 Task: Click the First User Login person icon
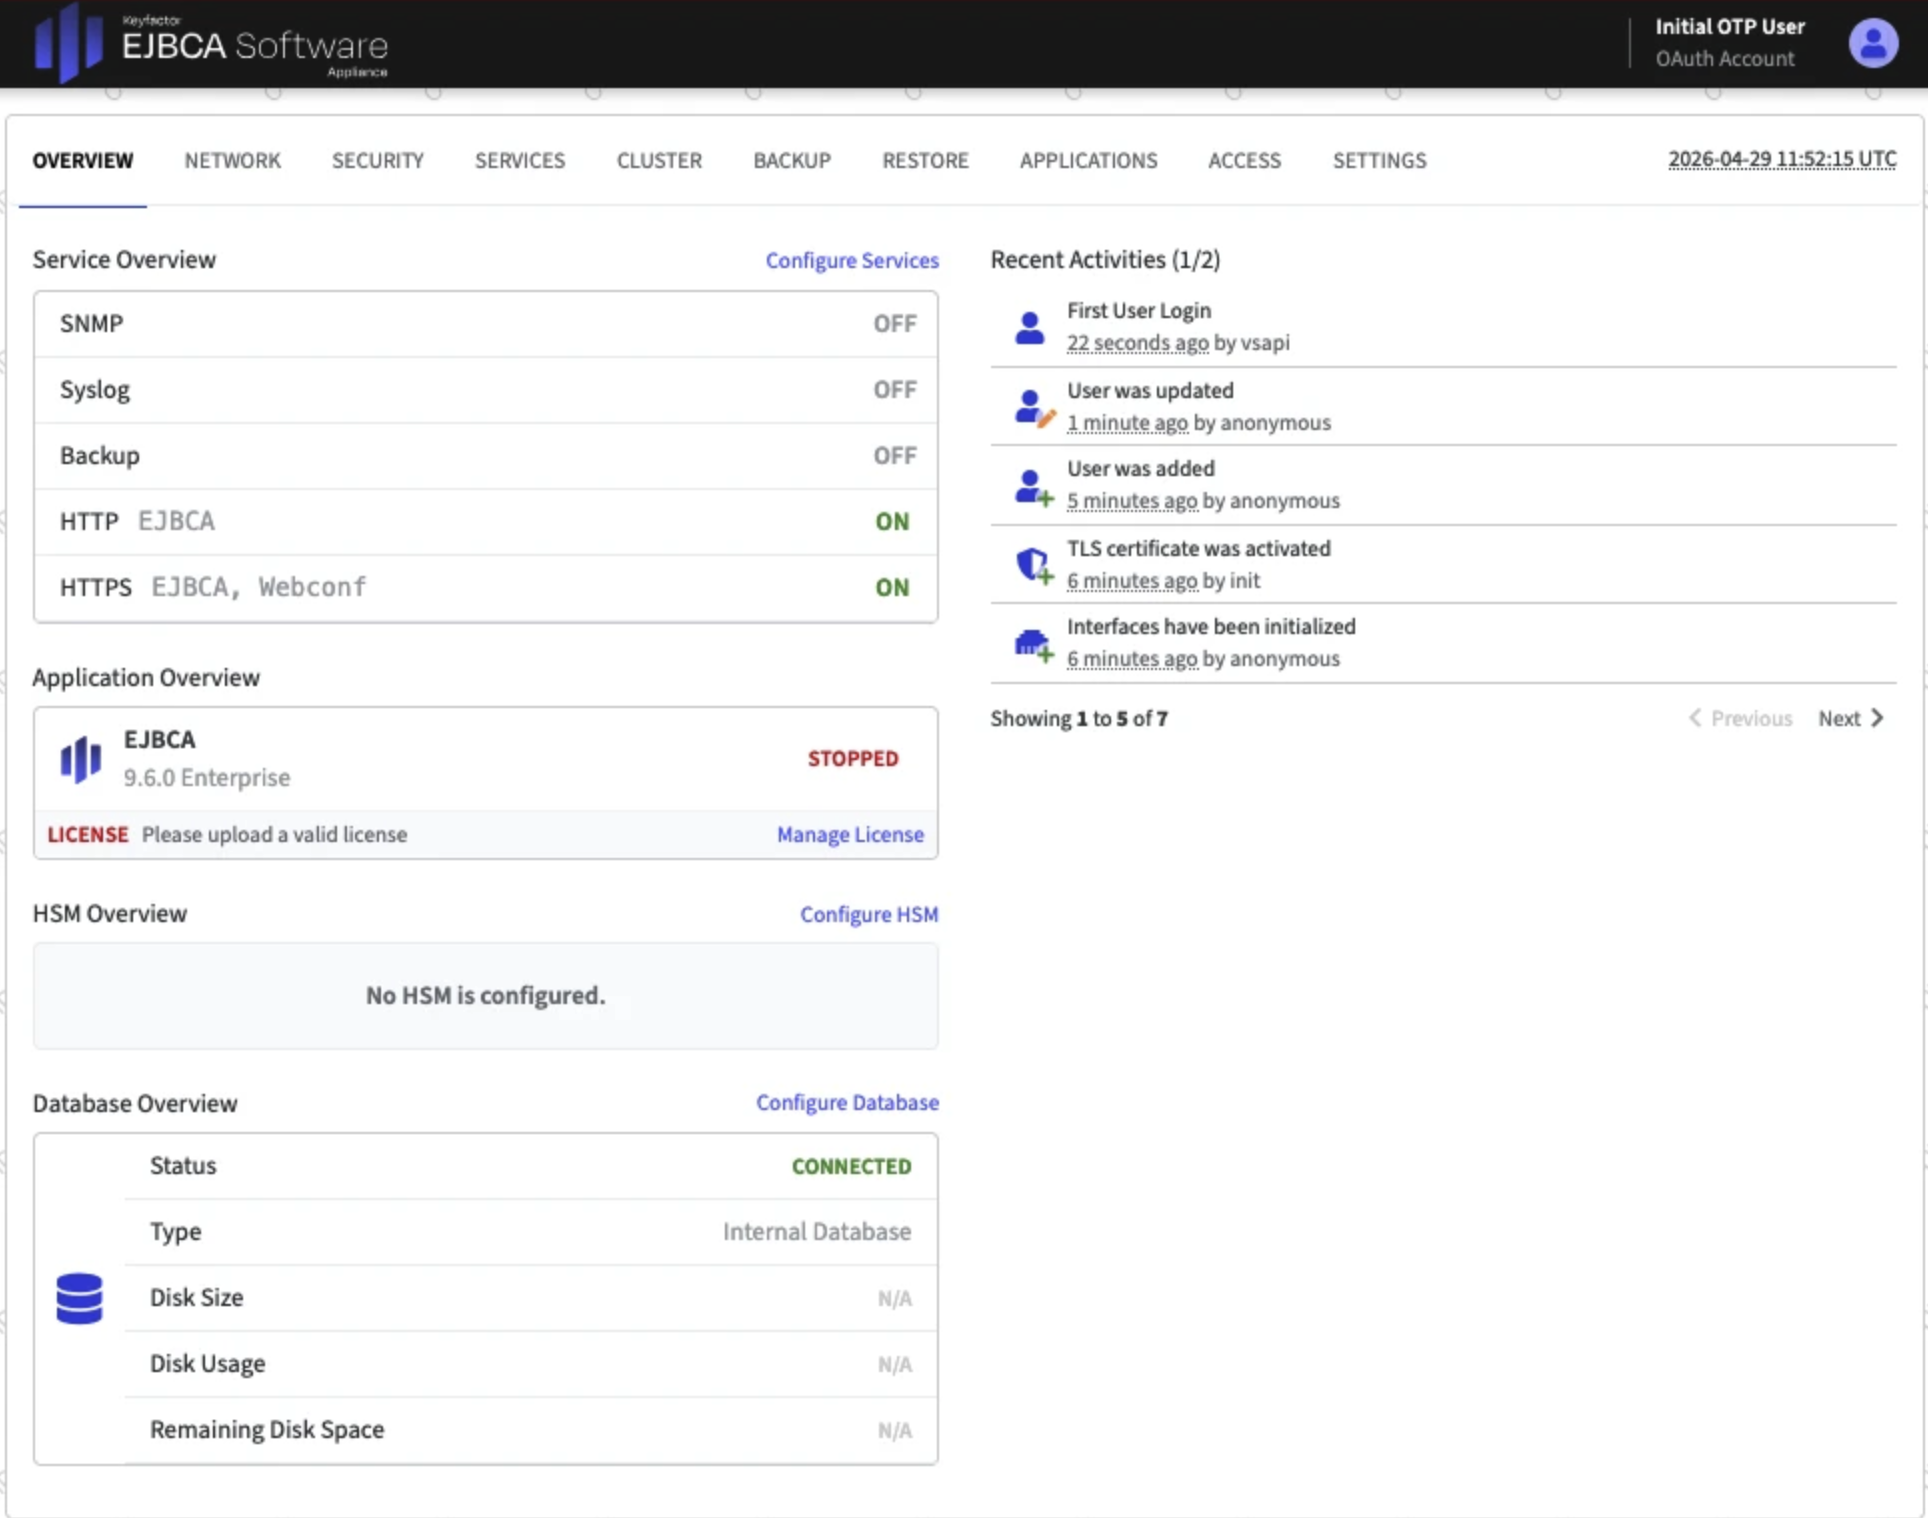[x=1029, y=327]
